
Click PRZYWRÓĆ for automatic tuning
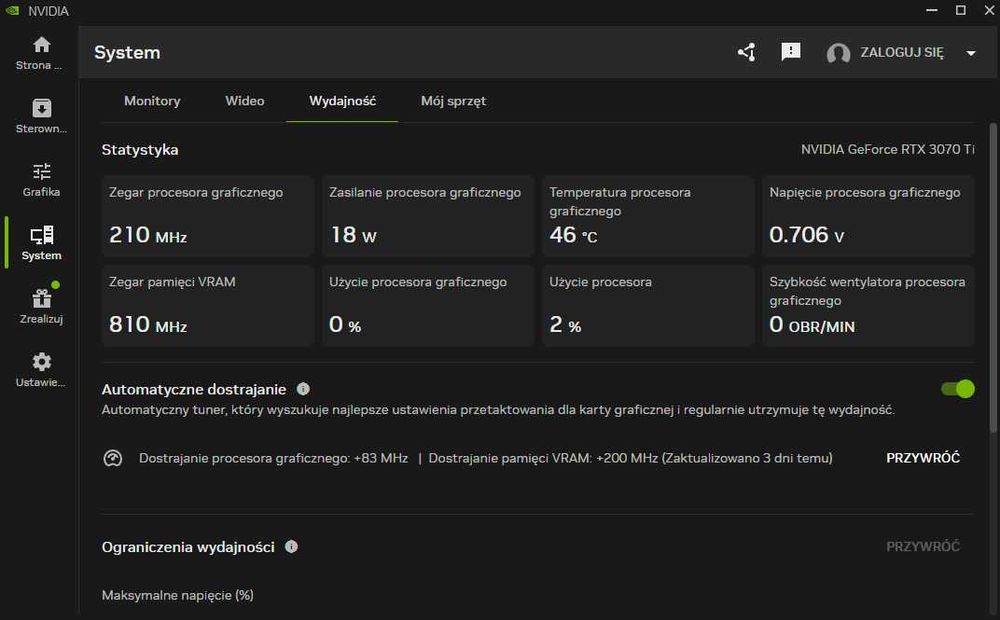(922, 458)
